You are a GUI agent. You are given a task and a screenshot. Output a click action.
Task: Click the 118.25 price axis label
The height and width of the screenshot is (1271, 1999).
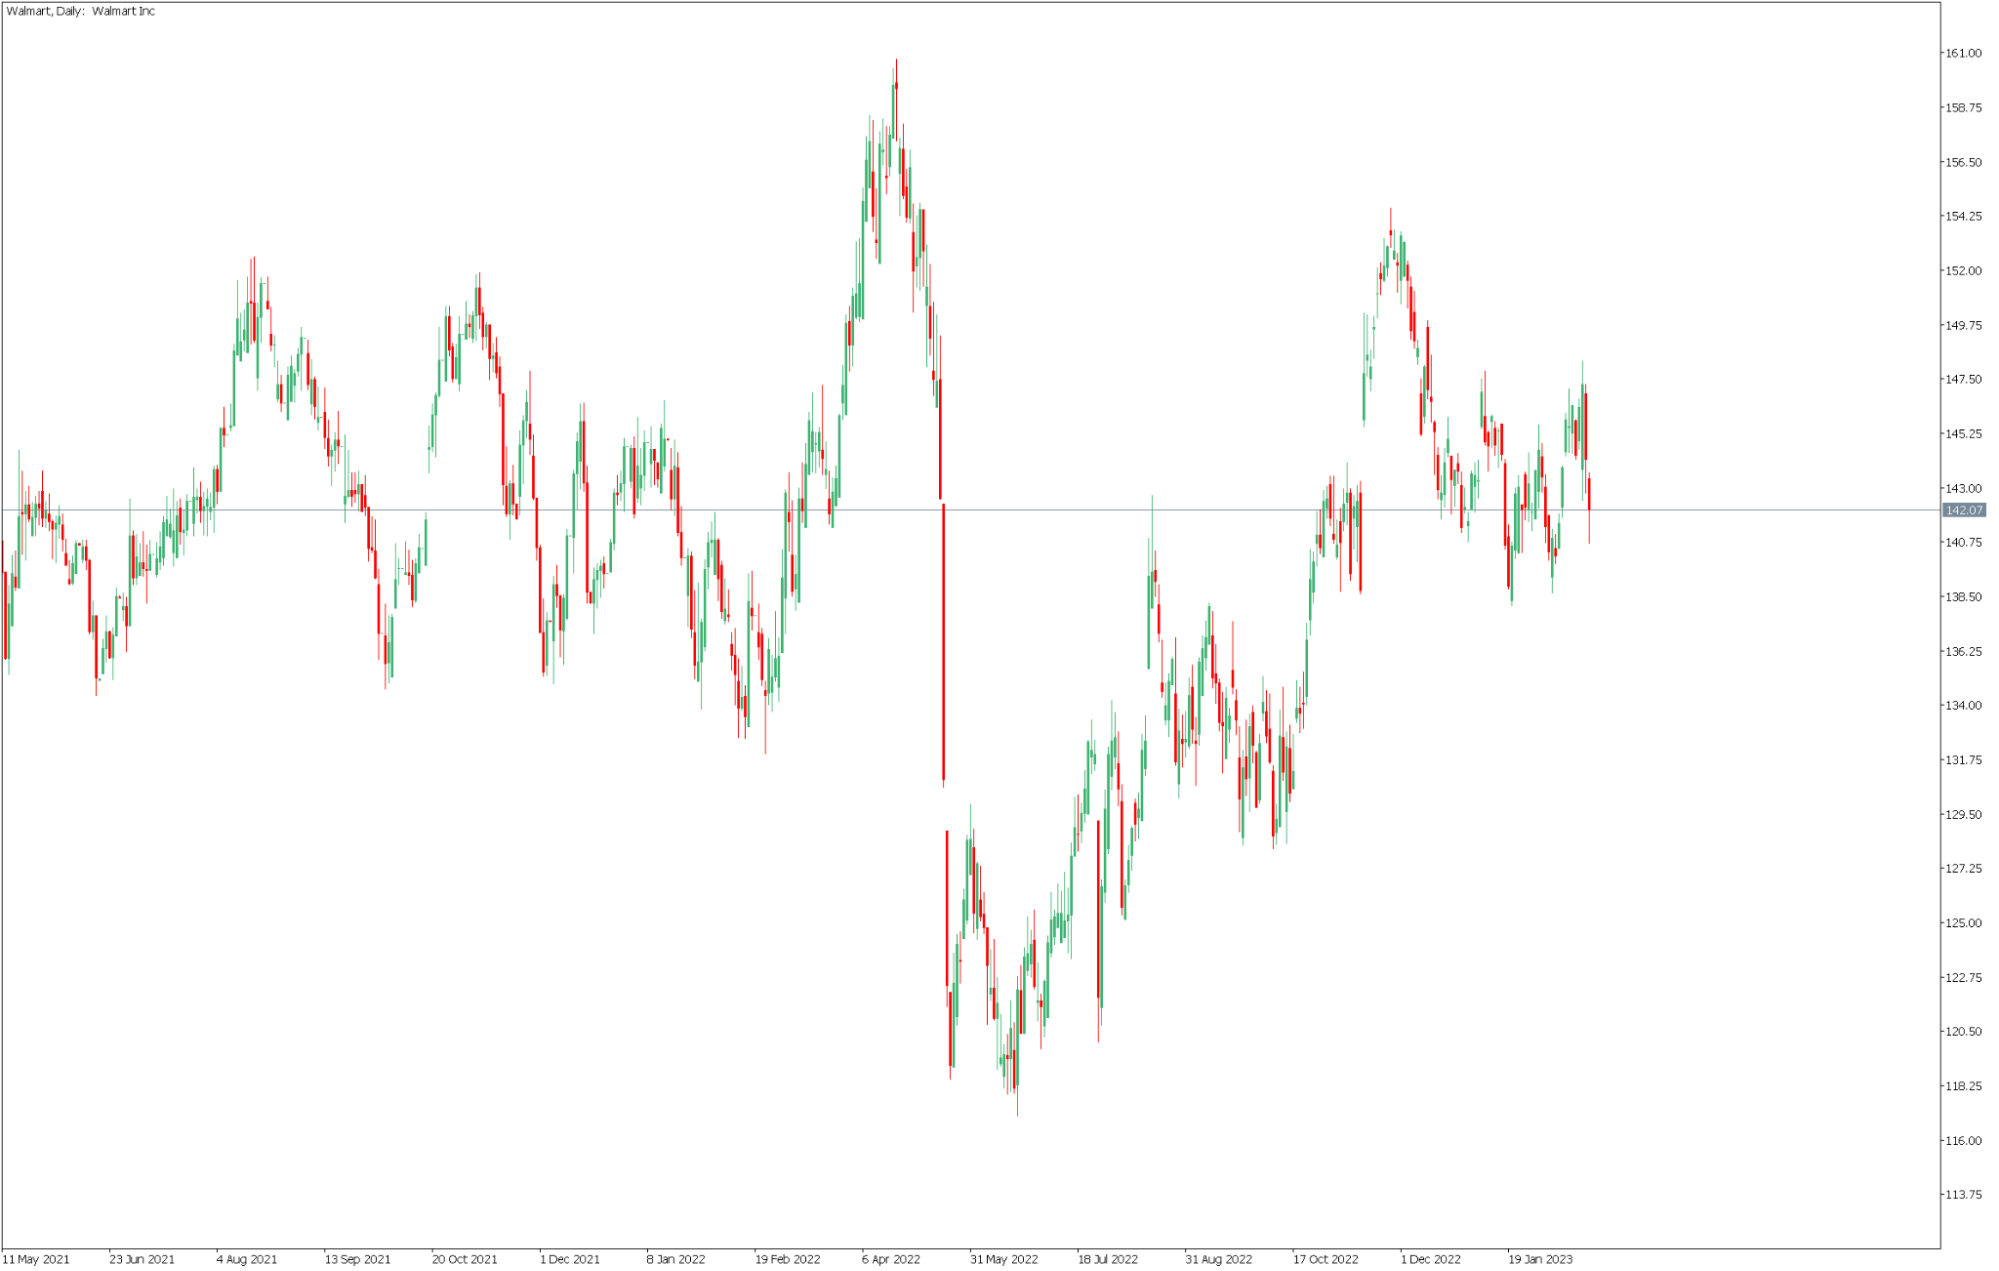(x=1962, y=1086)
